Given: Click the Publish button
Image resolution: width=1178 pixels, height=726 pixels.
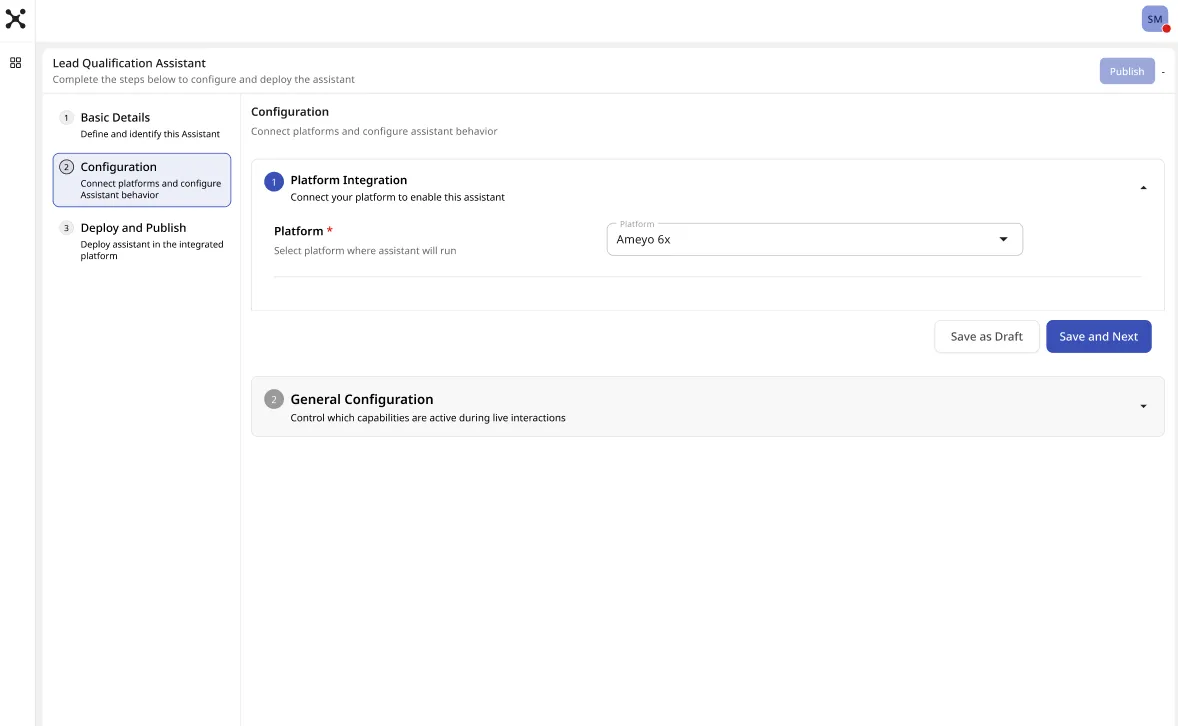Looking at the screenshot, I should point(1127,71).
